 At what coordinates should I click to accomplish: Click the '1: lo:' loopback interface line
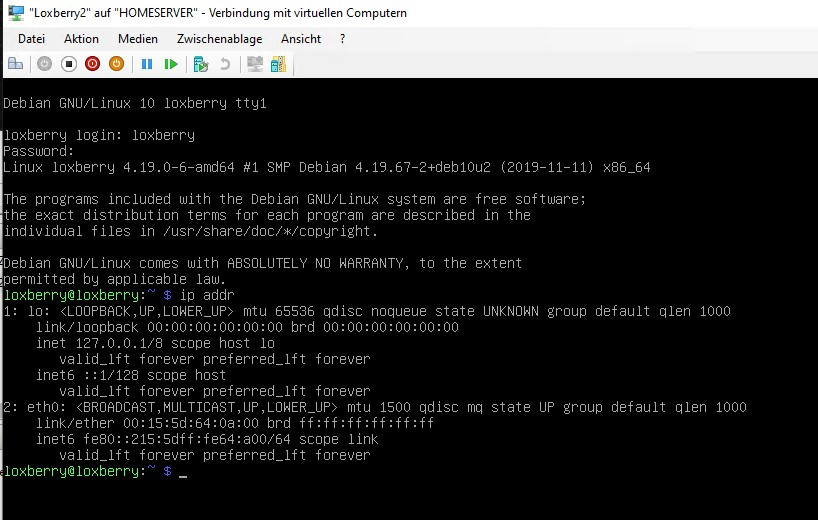(x=367, y=311)
